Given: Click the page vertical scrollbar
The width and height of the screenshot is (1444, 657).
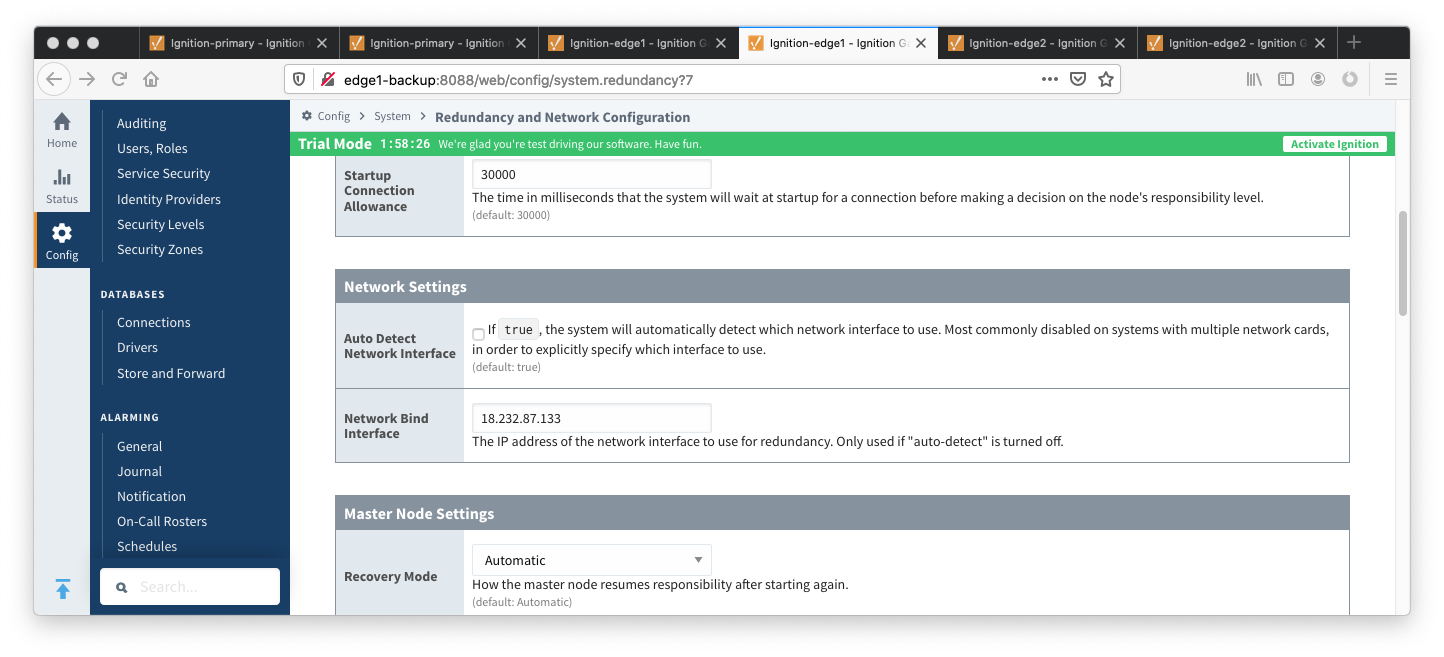Looking at the screenshot, I should click(1403, 264).
